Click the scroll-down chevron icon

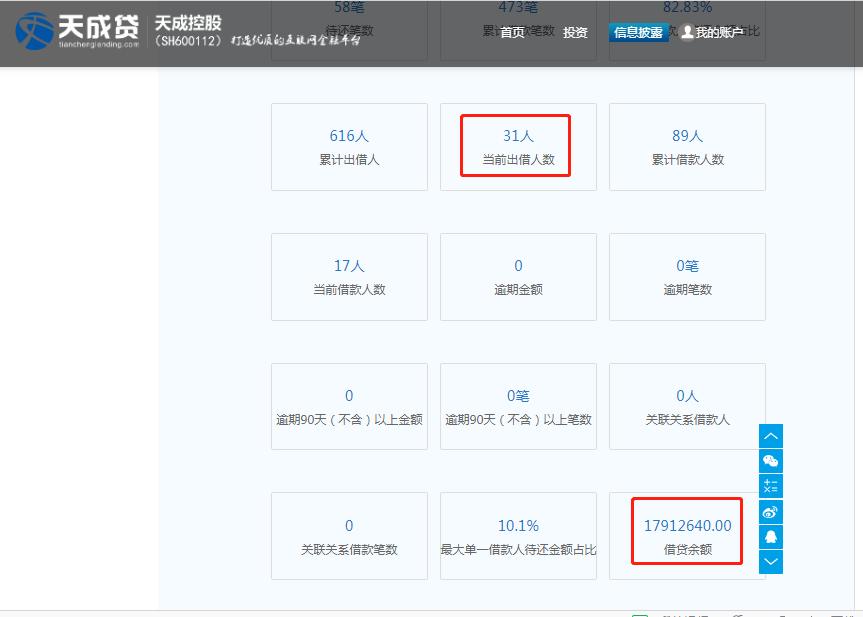[x=770, y=561]
